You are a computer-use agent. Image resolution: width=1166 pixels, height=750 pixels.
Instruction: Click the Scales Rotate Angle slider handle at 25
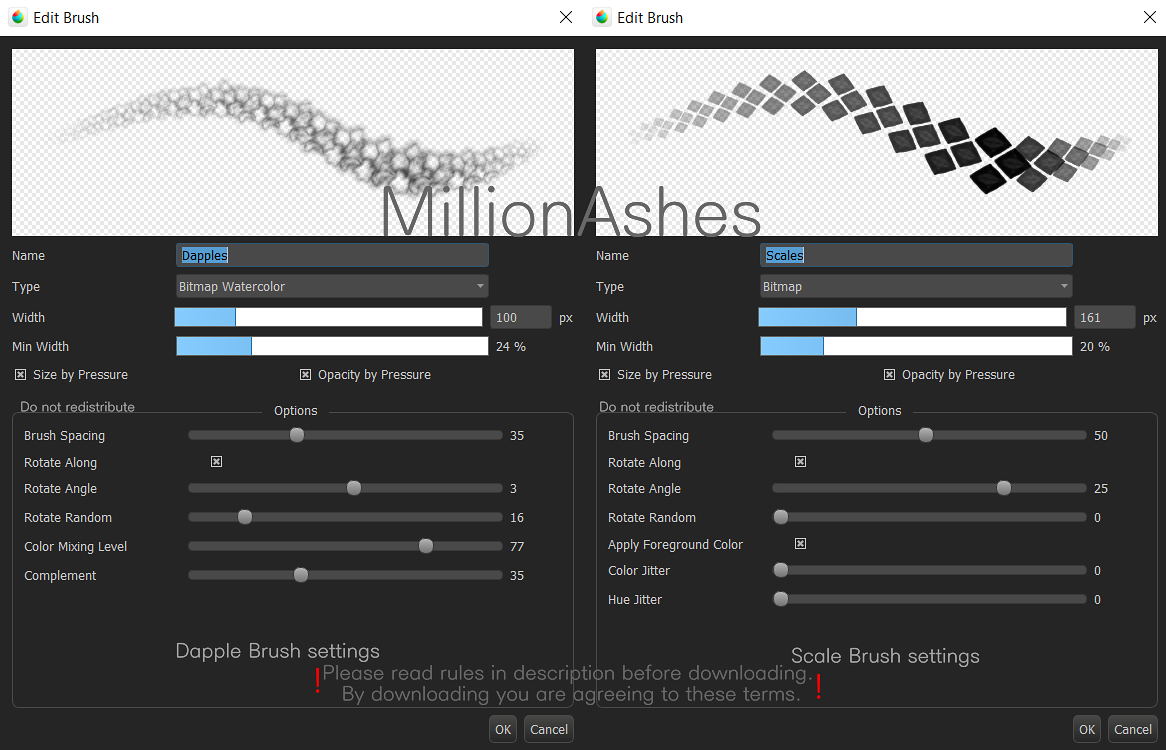coord(1004,488)
